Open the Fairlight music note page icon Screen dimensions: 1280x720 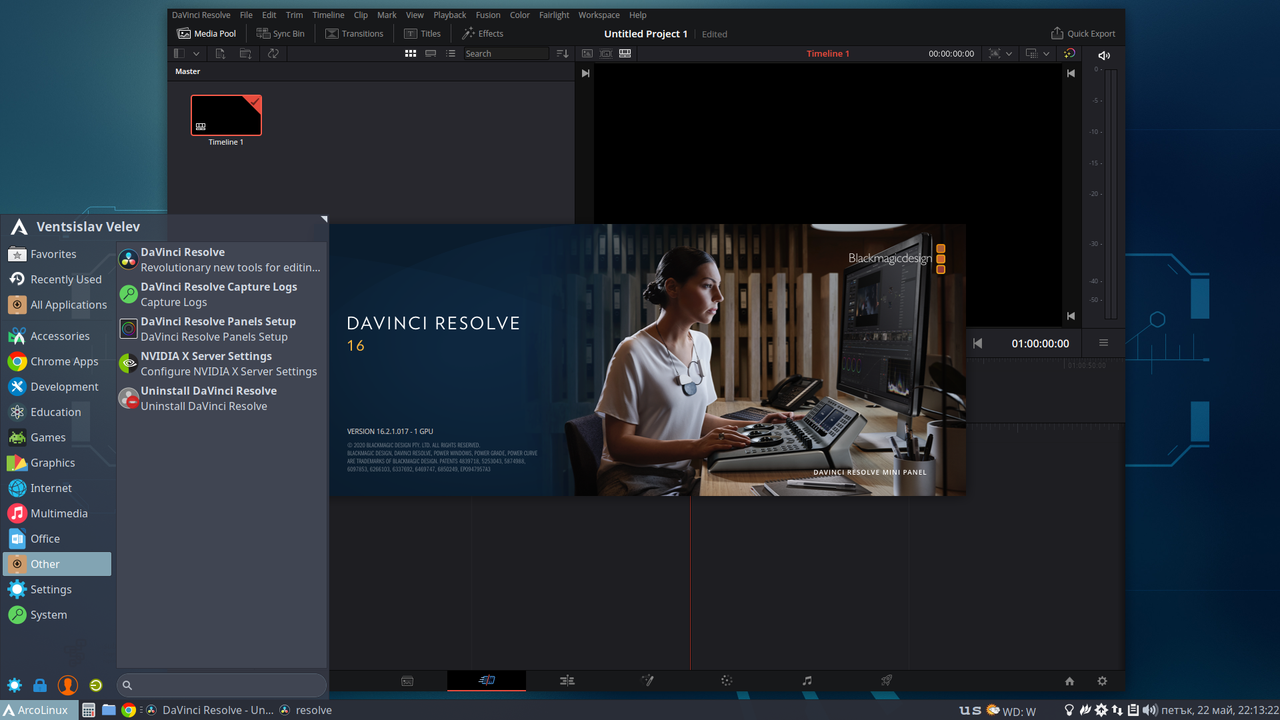[807, 681]
